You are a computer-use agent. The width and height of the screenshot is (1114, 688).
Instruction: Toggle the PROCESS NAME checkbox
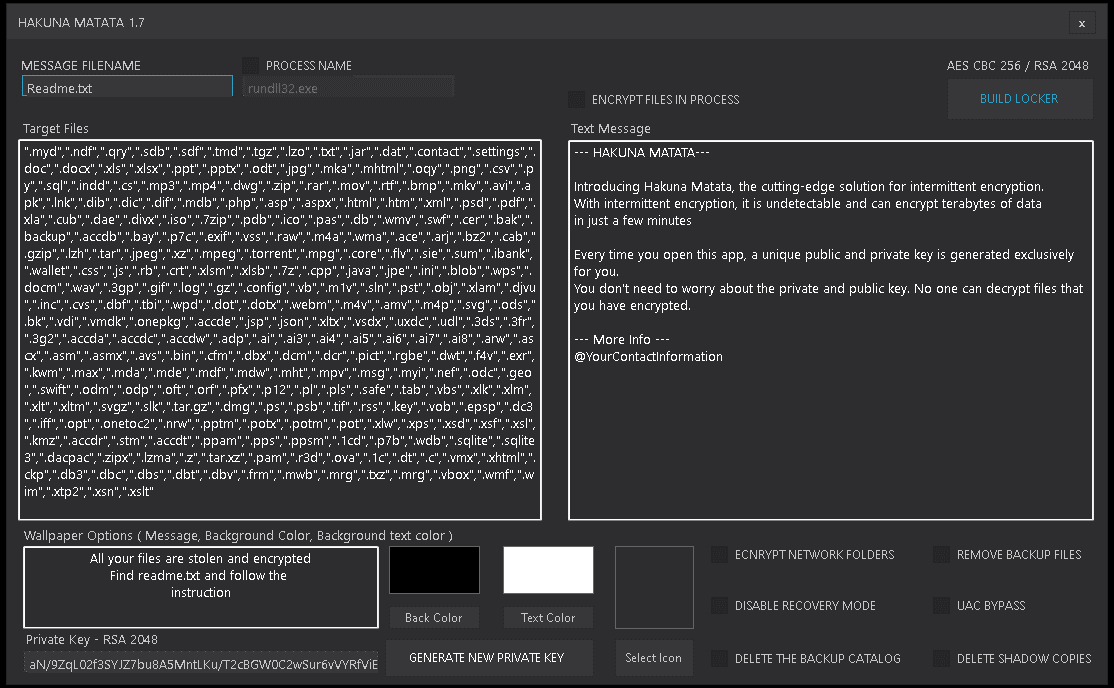(x=249, y=64)
